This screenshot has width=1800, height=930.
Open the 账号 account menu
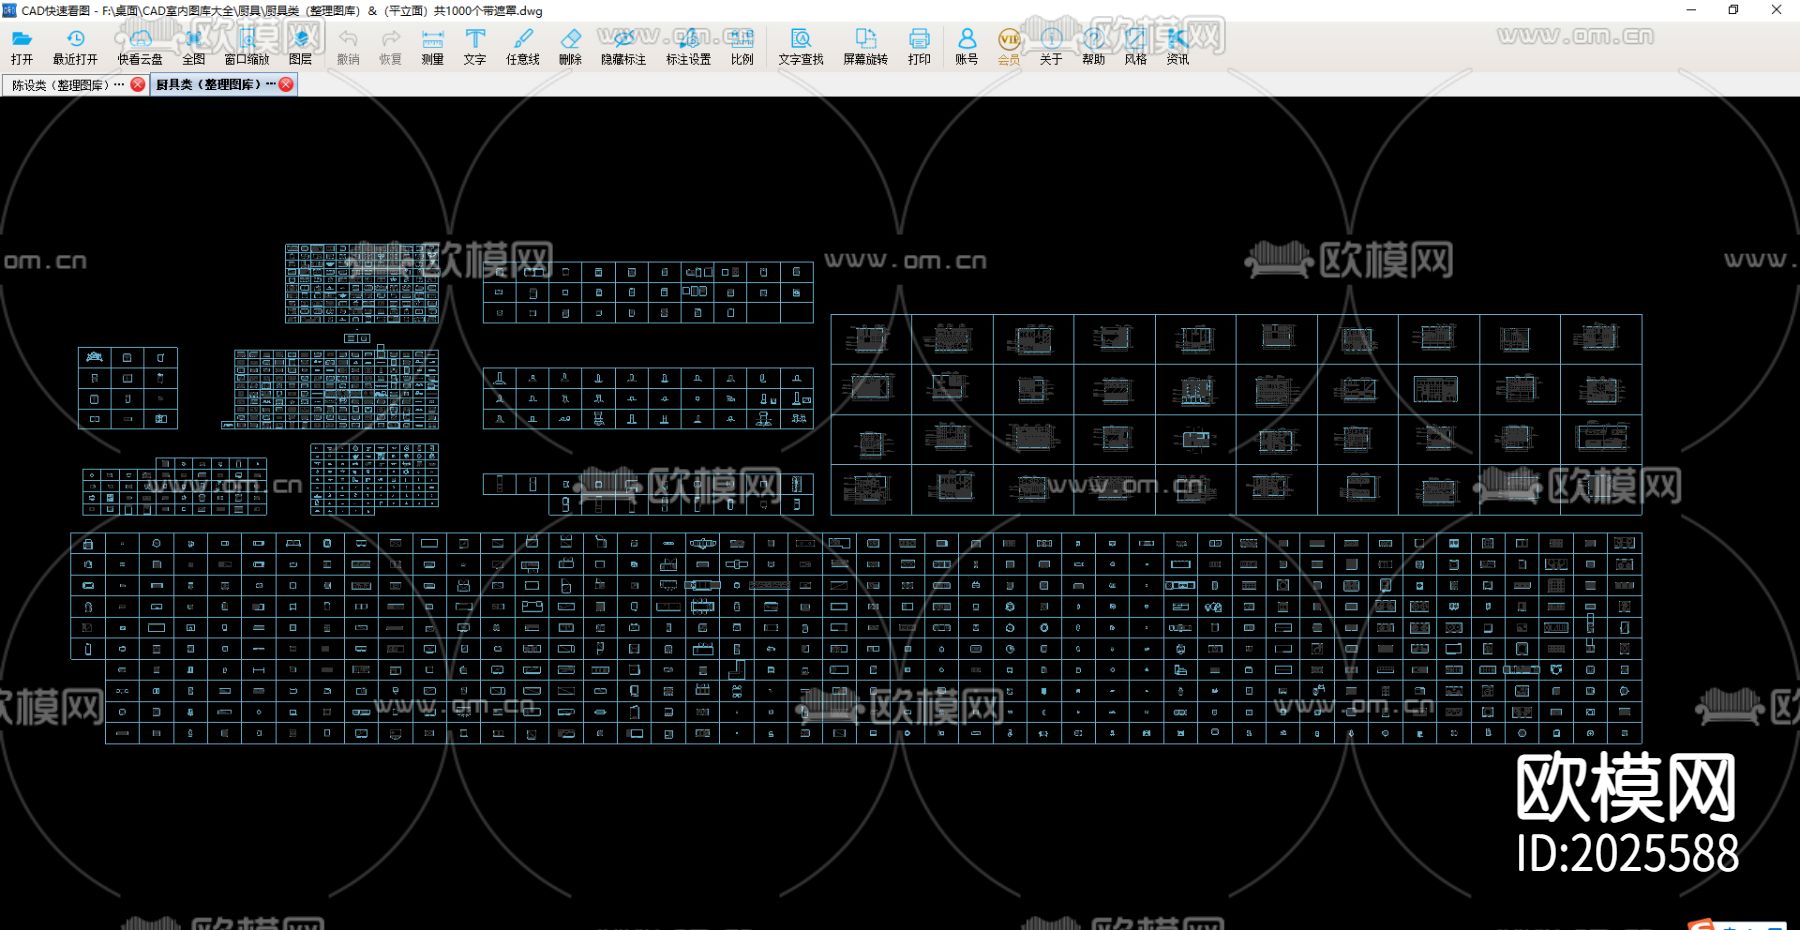pos(966,47)
